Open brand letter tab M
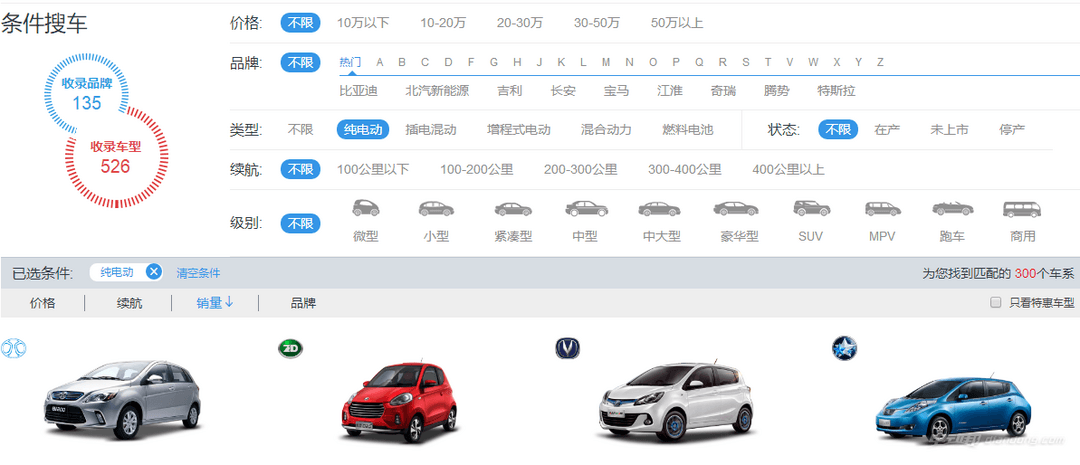The image size is (1080, 465). [606, 62]
